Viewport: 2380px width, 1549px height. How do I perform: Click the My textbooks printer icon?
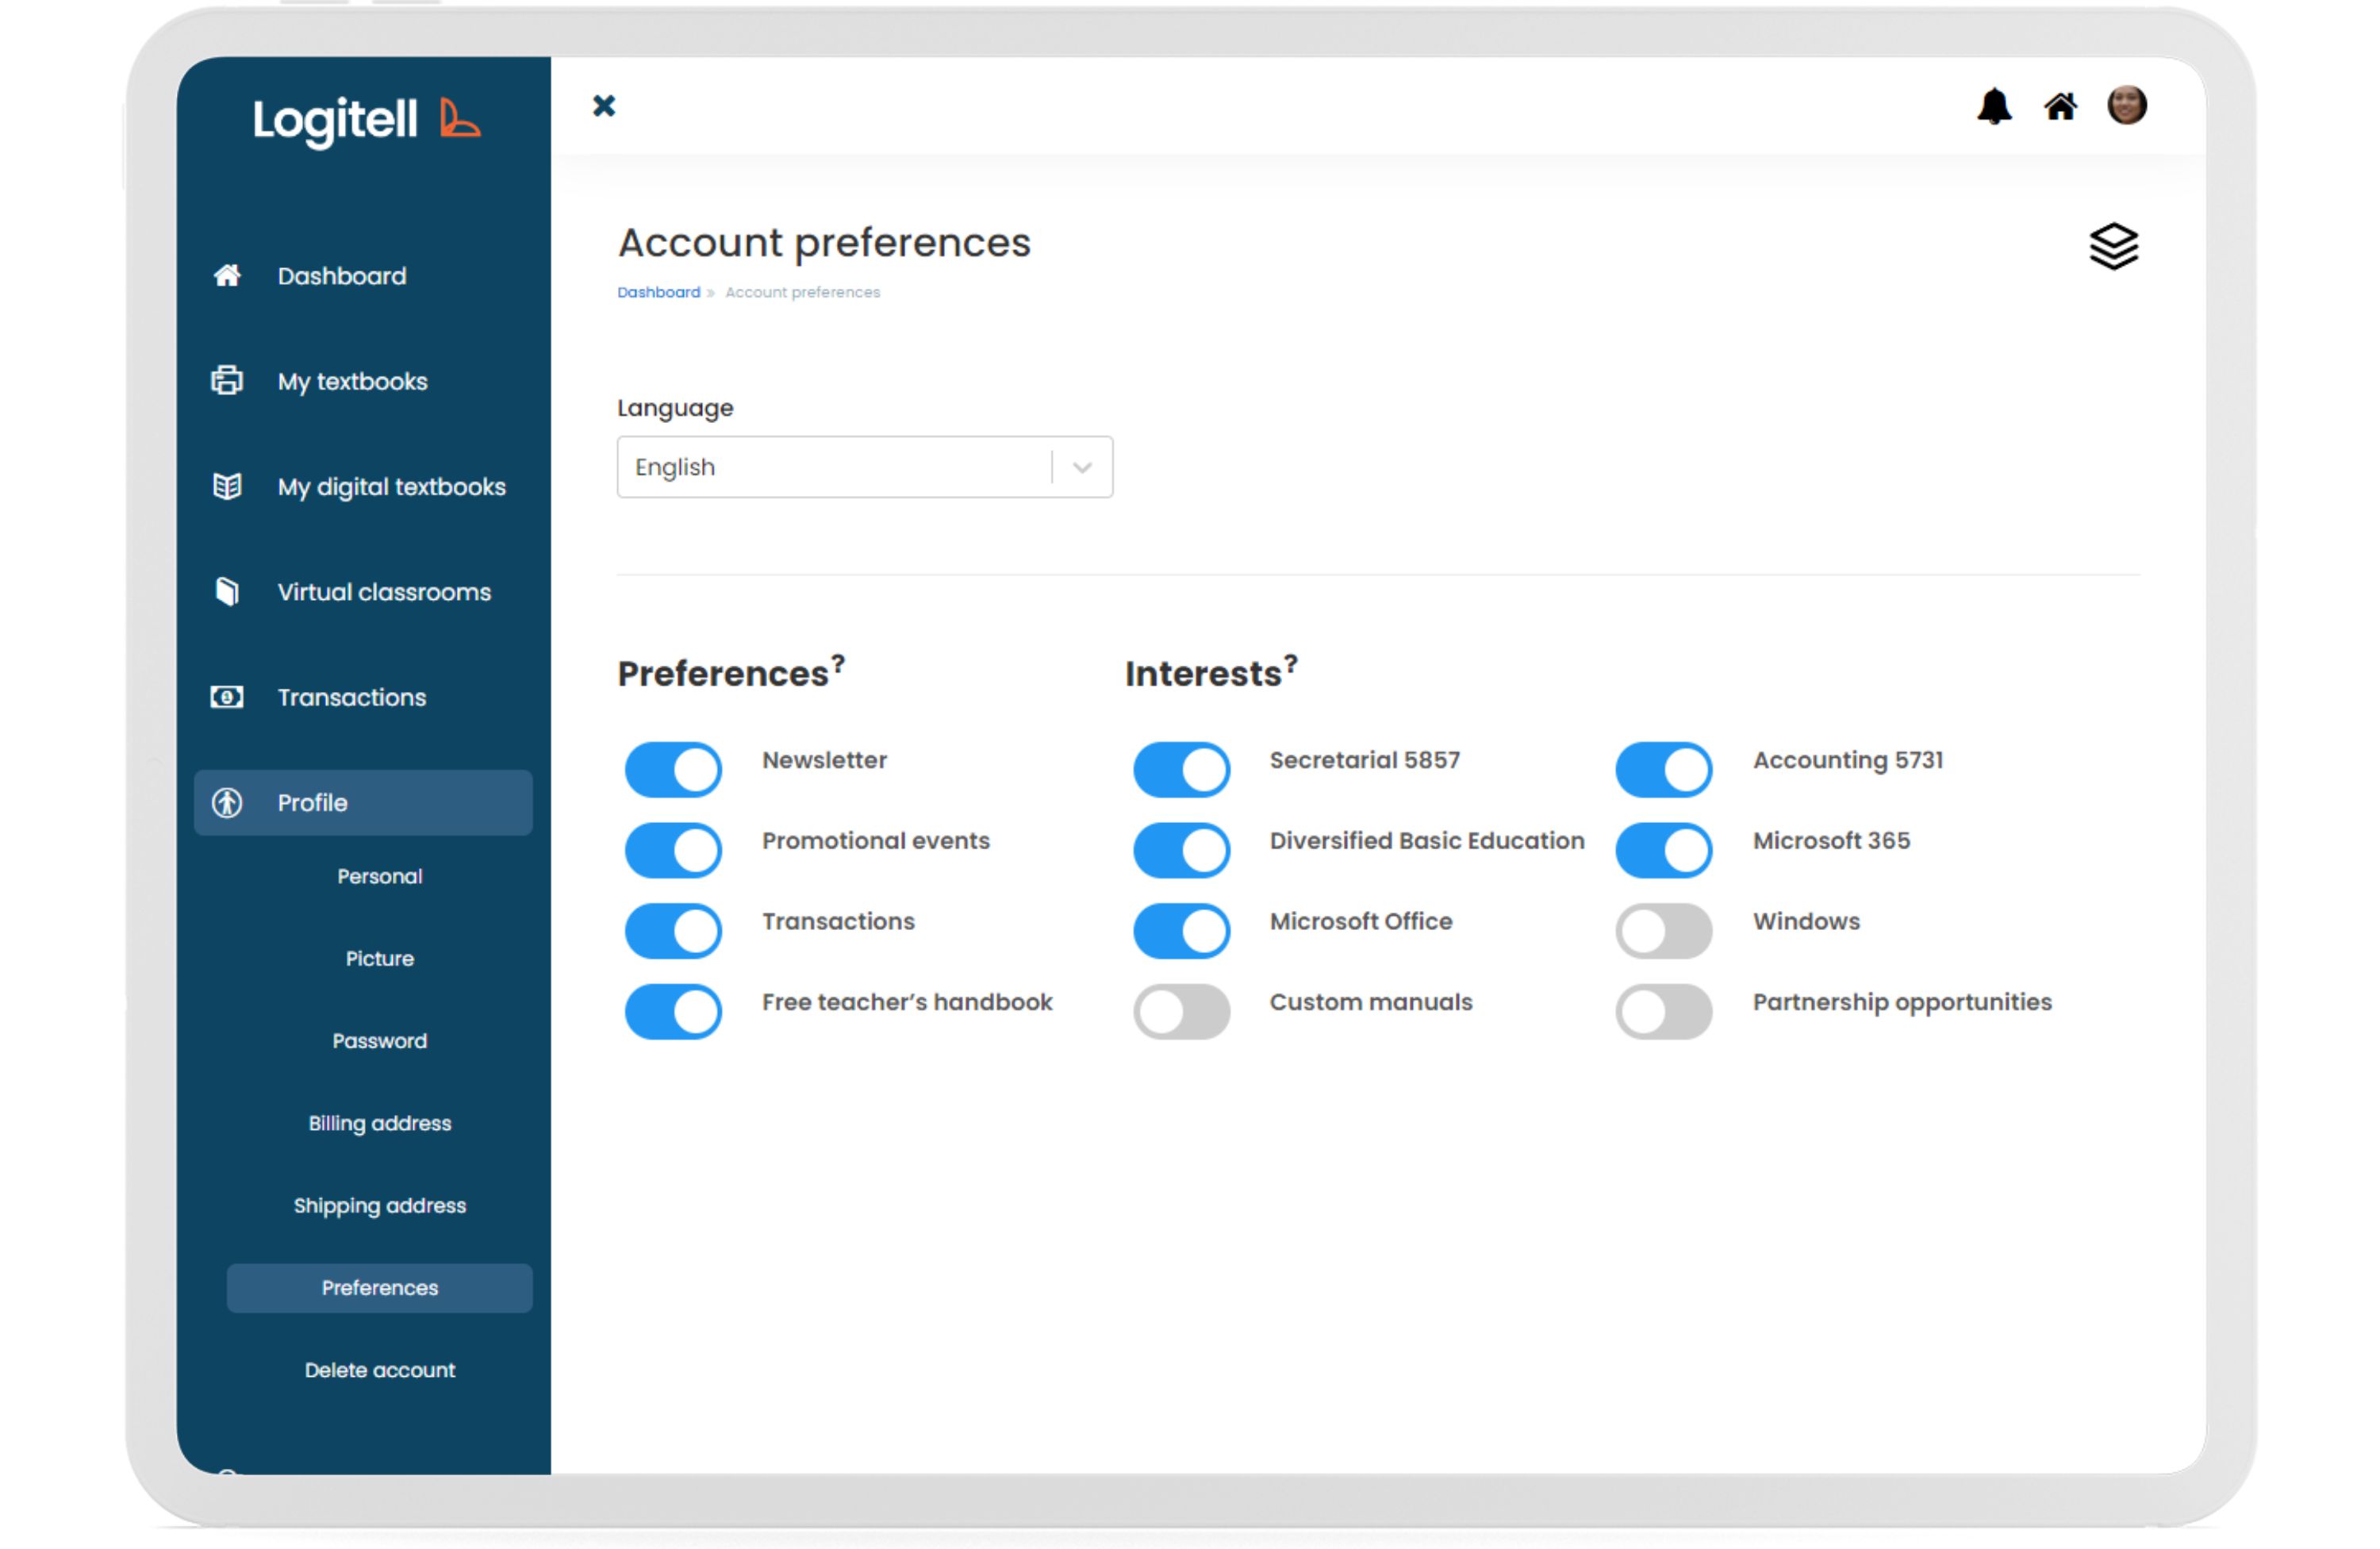point(227,381)
